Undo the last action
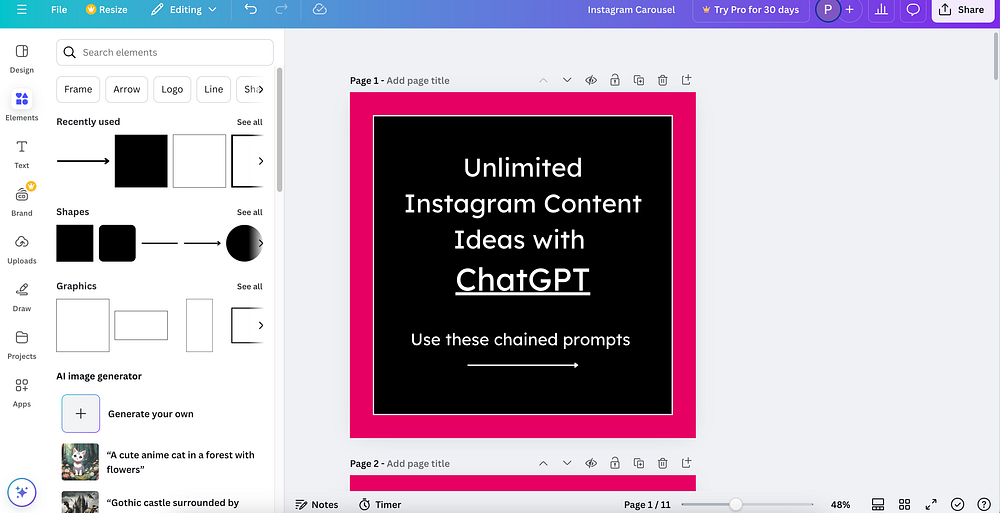The height and width of the screenshot is (513, 1000). click(251, 10)
